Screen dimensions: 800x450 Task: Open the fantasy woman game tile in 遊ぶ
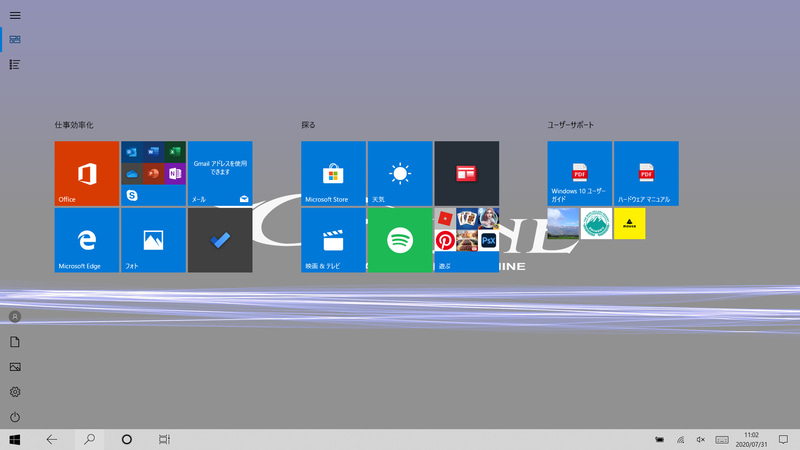pyautogui.click(x=488, y=218)
